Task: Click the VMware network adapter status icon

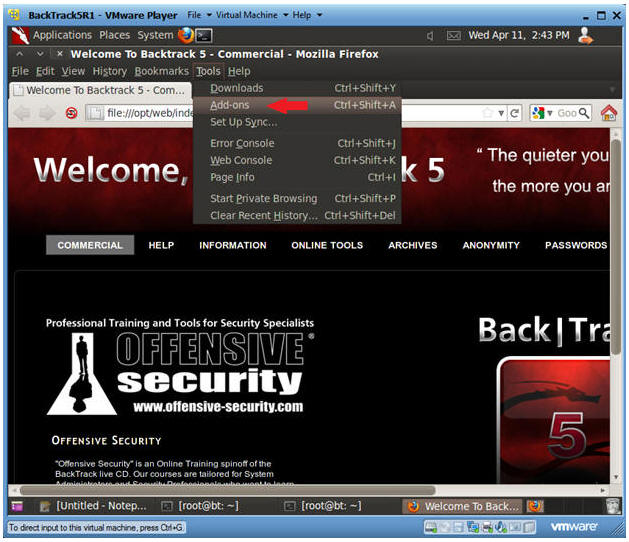Action: click(473, 527)
